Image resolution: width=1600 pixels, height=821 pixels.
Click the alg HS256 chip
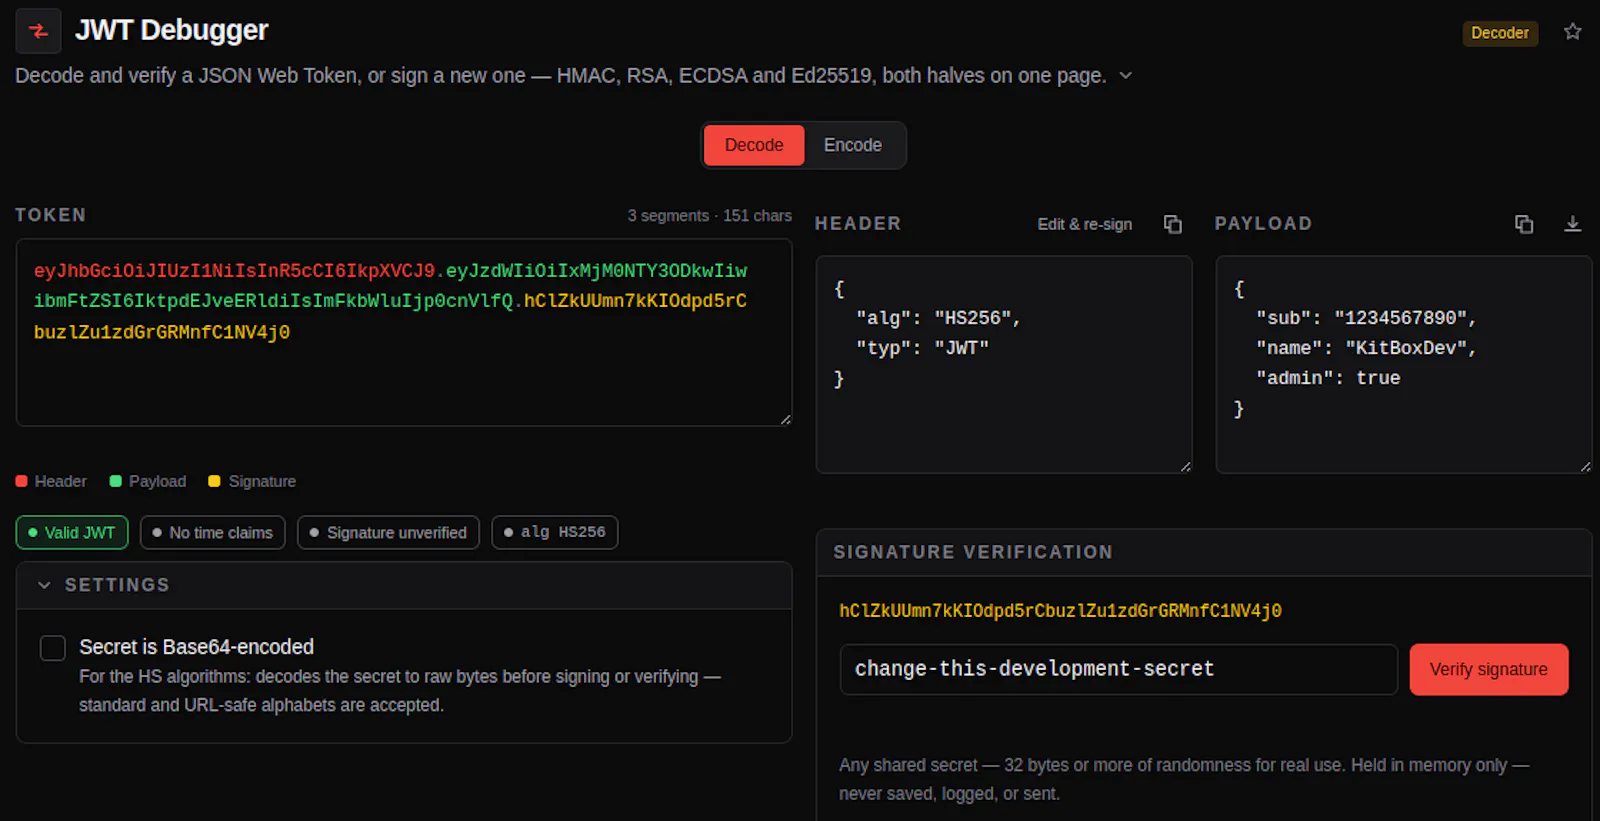tap(555, 532)
